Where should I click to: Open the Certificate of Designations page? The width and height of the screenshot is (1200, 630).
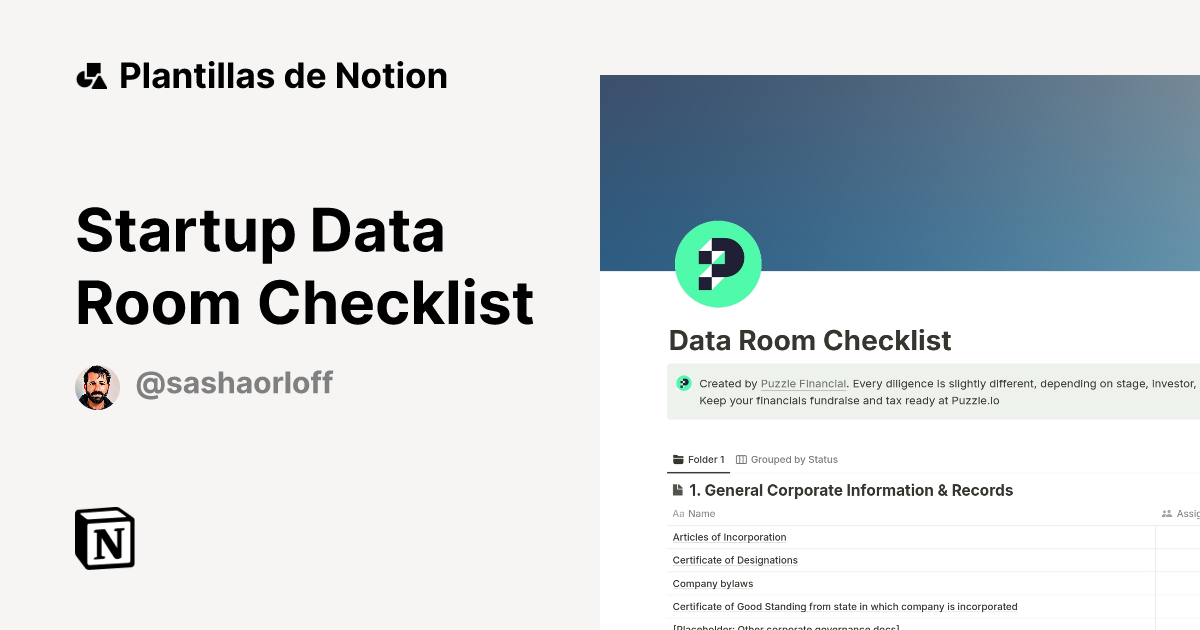tap(735, 560)
